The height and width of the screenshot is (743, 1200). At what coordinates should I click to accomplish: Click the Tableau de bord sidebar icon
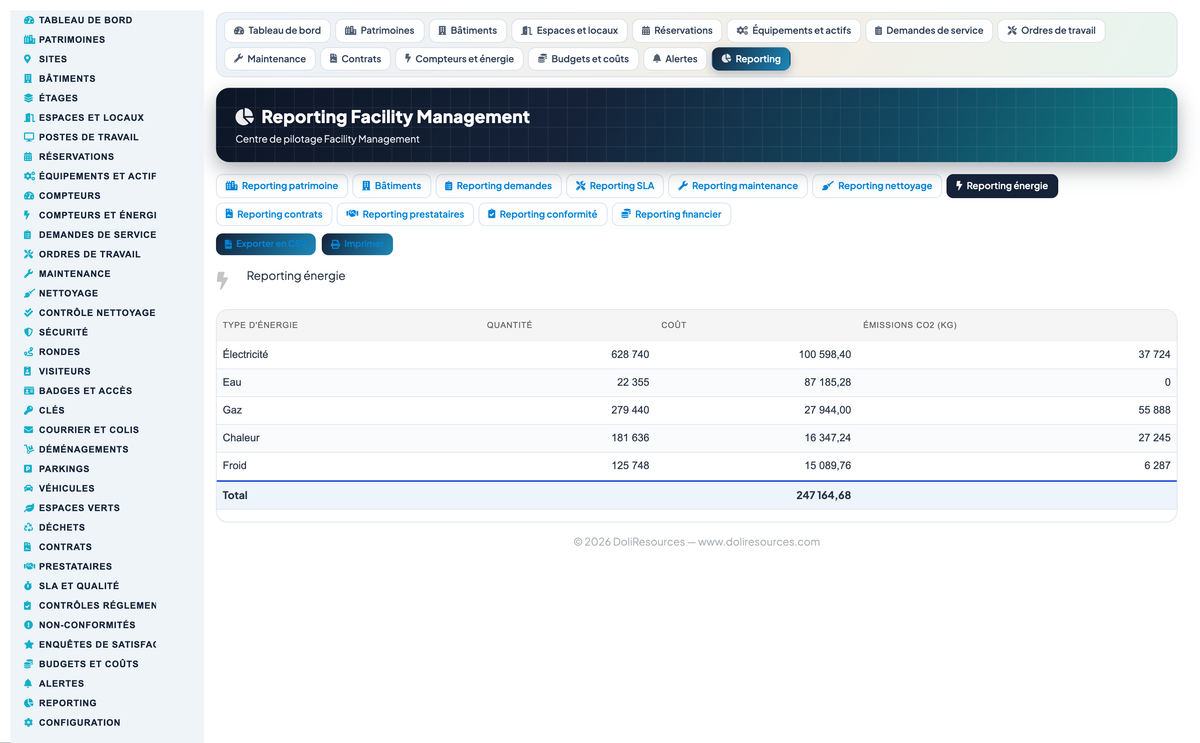pos(29,20)
